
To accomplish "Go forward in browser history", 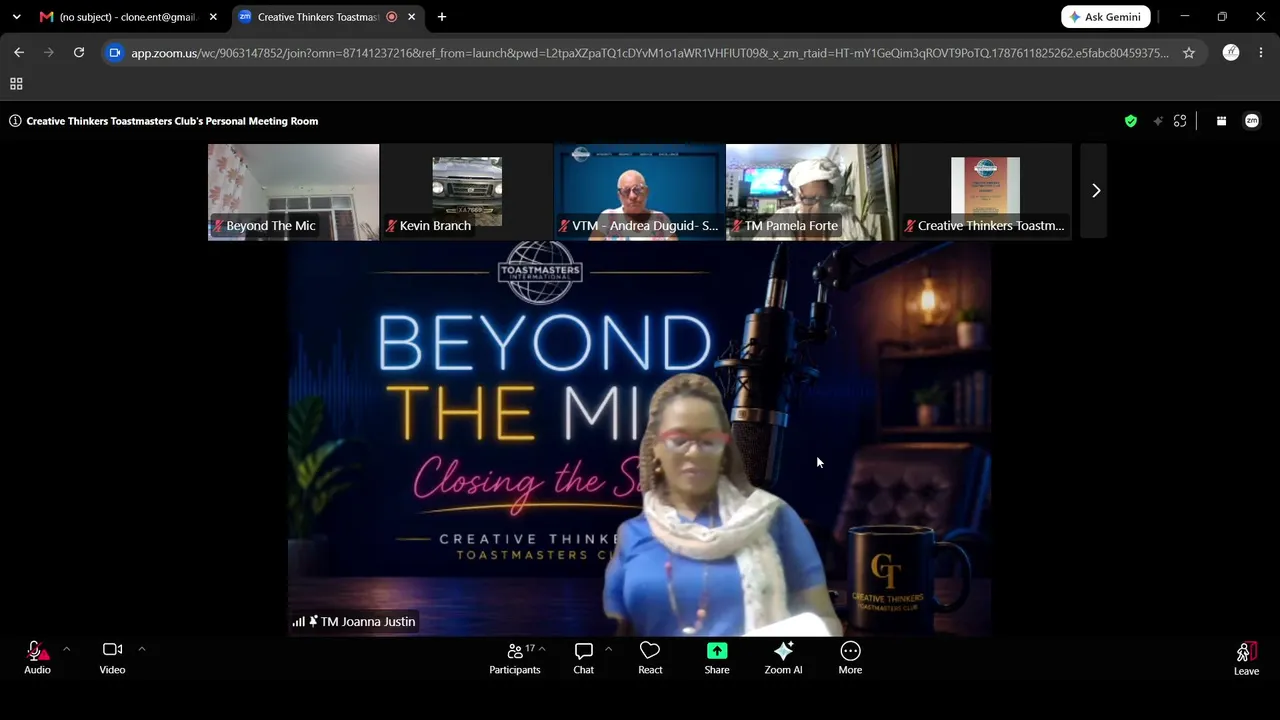I will [x=49, y=53].
